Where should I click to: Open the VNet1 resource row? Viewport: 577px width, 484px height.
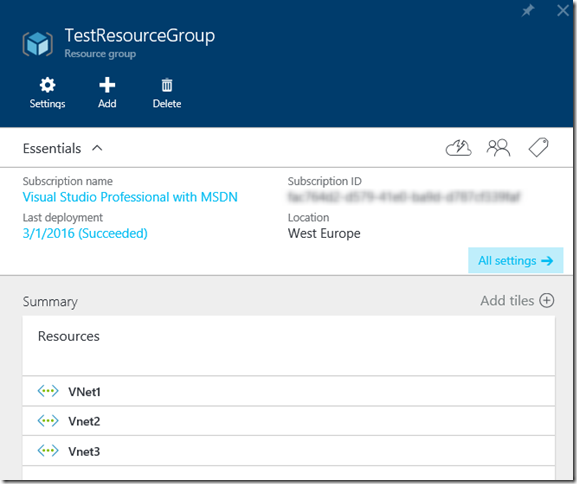[288, 391]
